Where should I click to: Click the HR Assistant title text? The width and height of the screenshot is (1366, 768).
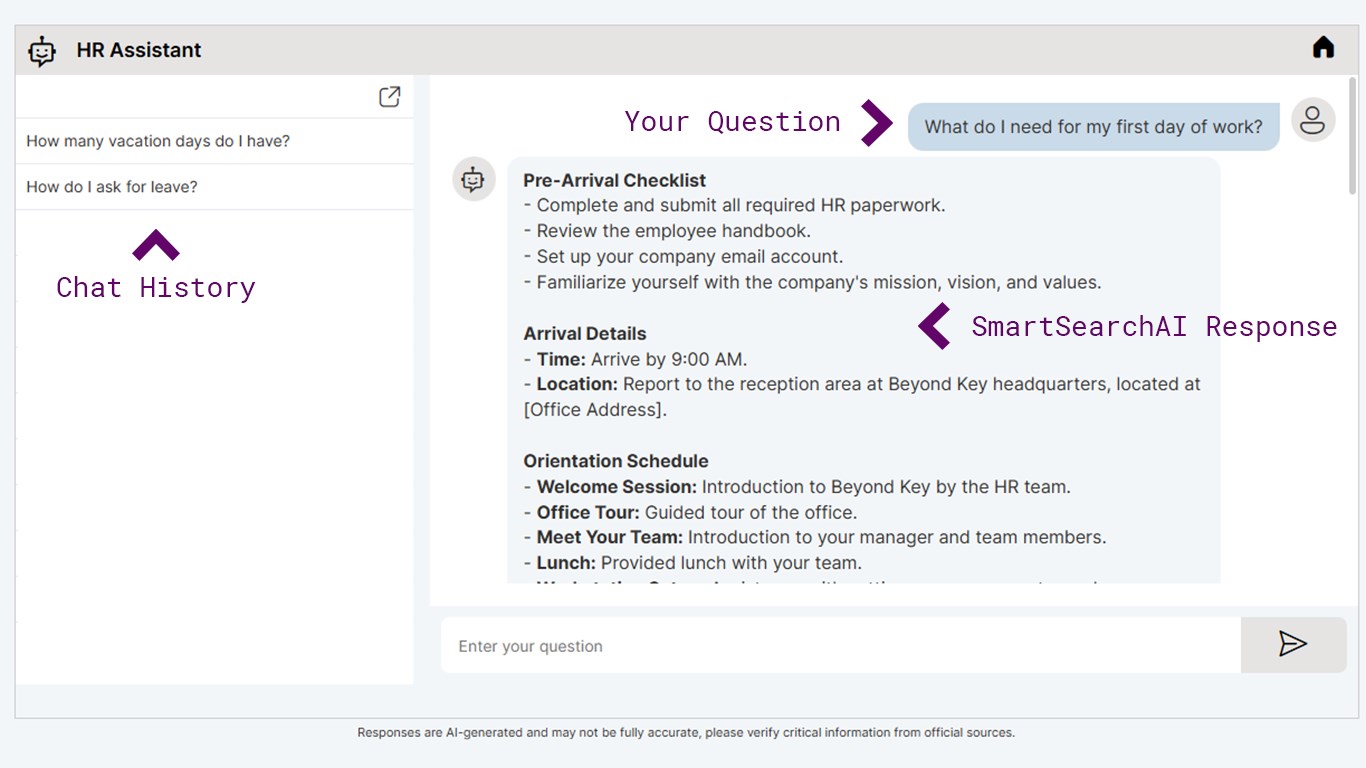(139, 50)
